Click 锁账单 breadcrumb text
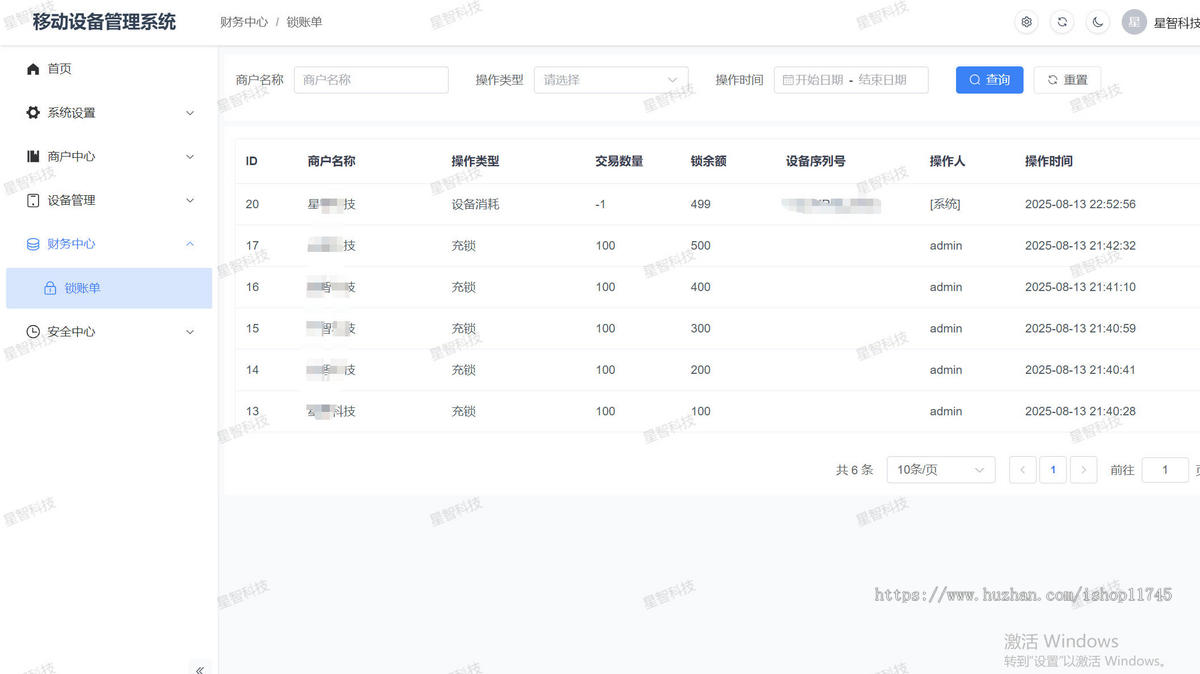Image resolution: width=1200 pixels, height=674 pixels. 304,22
